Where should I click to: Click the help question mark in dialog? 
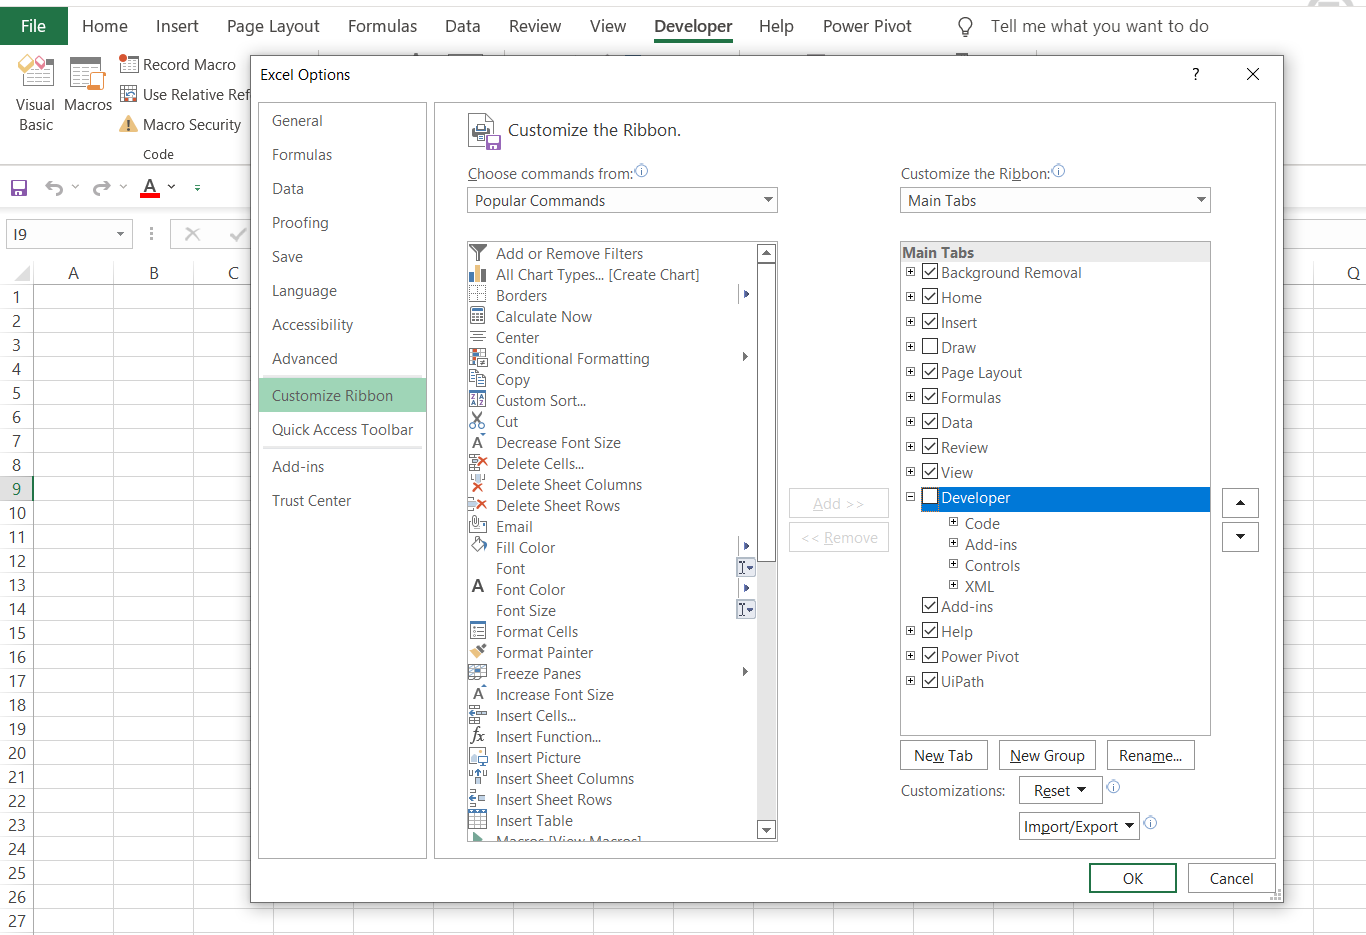coord(1195,74)
